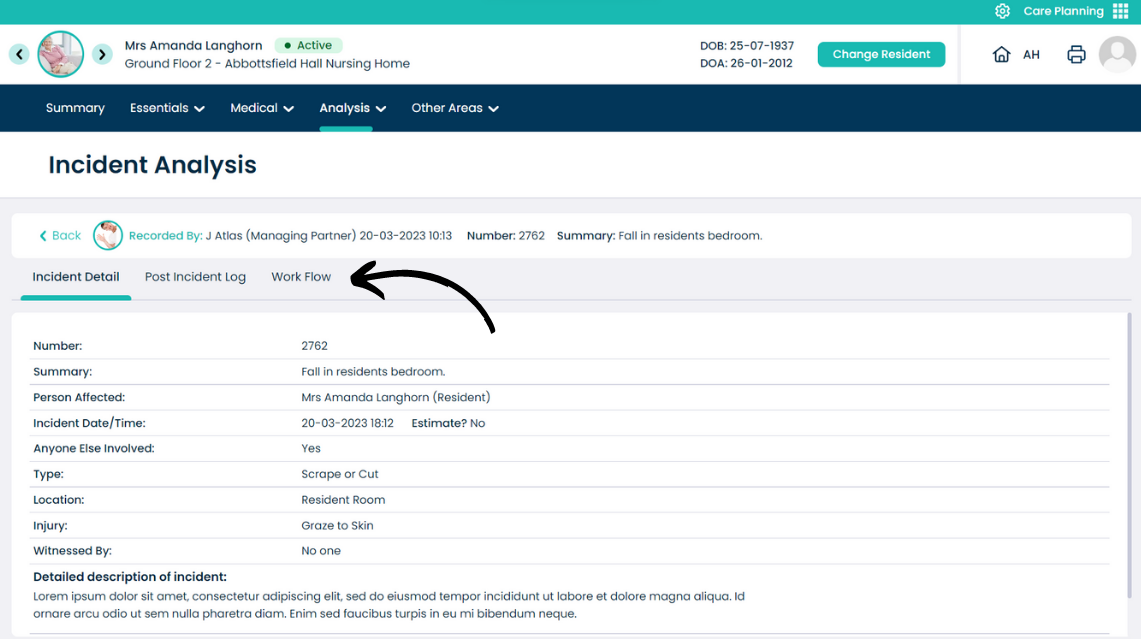Click the vertical scrollbar of details panel

click(1129, 456)
